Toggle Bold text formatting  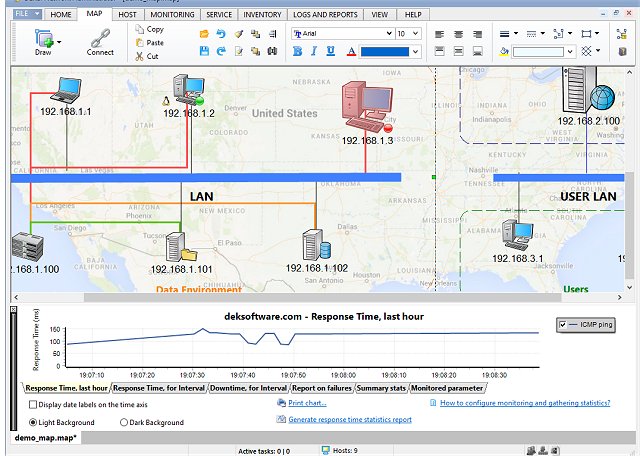[299, 51]
